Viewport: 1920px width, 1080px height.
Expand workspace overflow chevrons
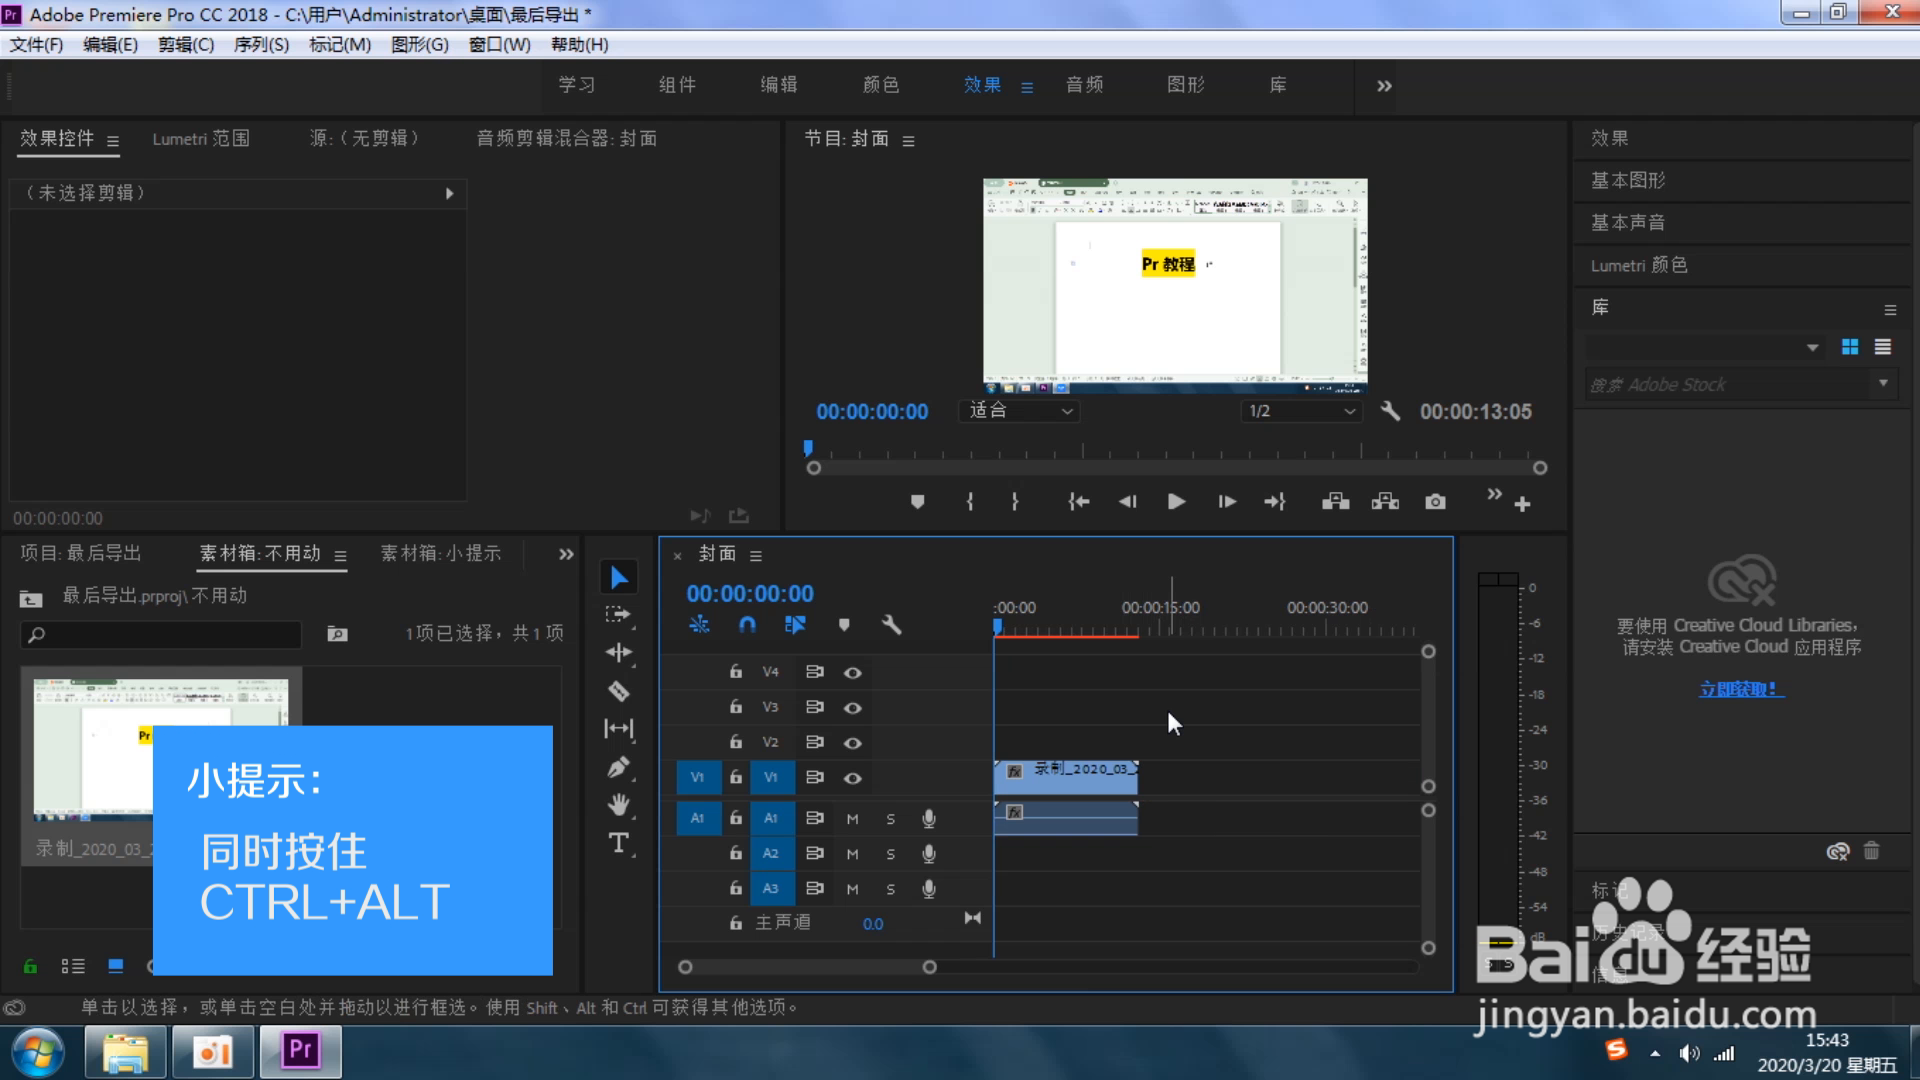pos(1384,86)
